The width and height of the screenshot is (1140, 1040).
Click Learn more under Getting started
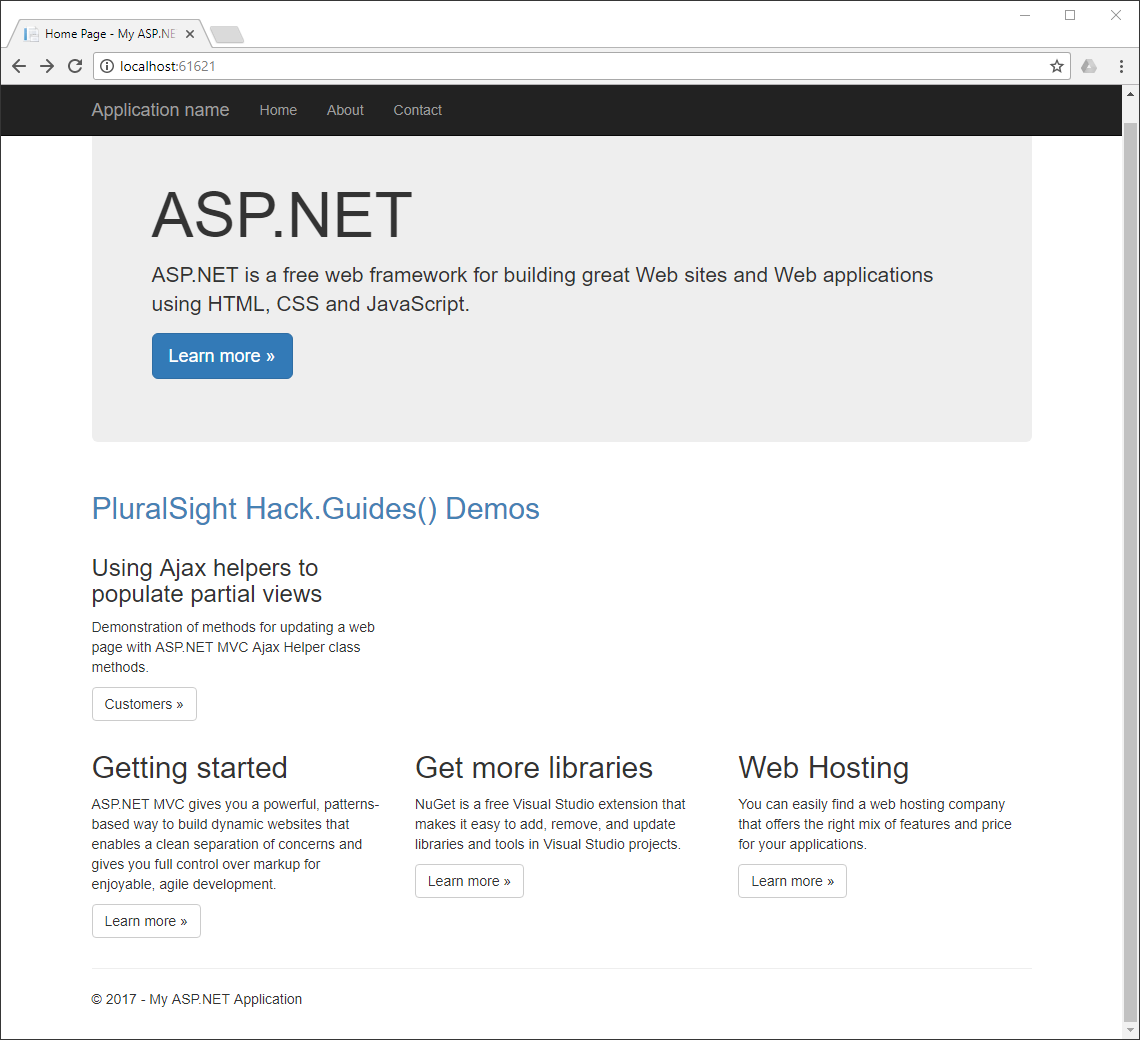(146, 921)
